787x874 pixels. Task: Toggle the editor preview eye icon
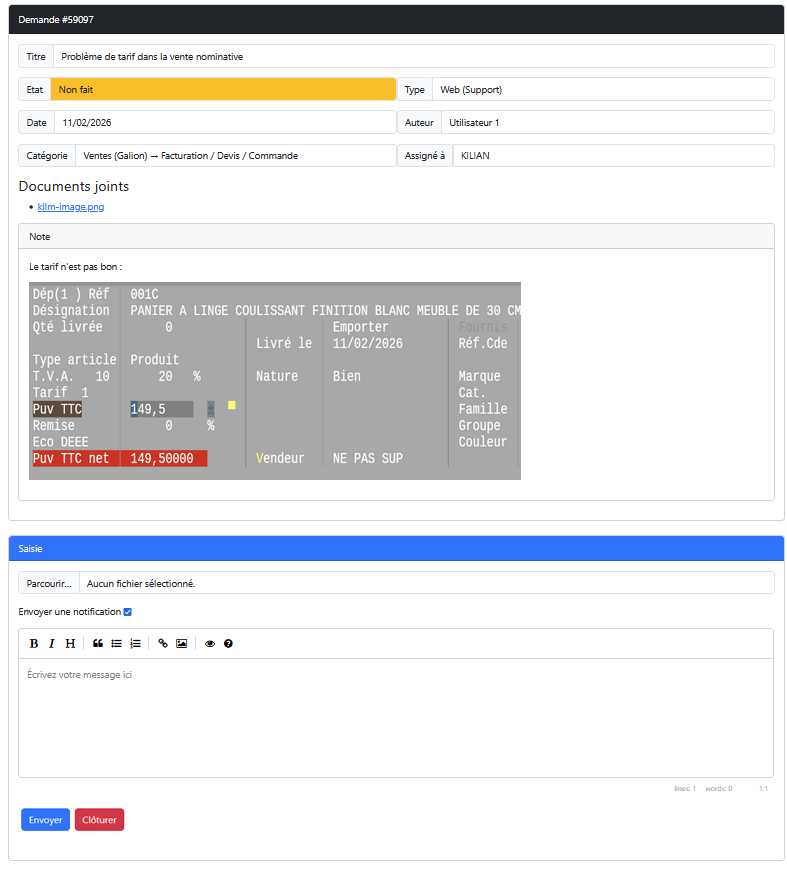point(210,643)
